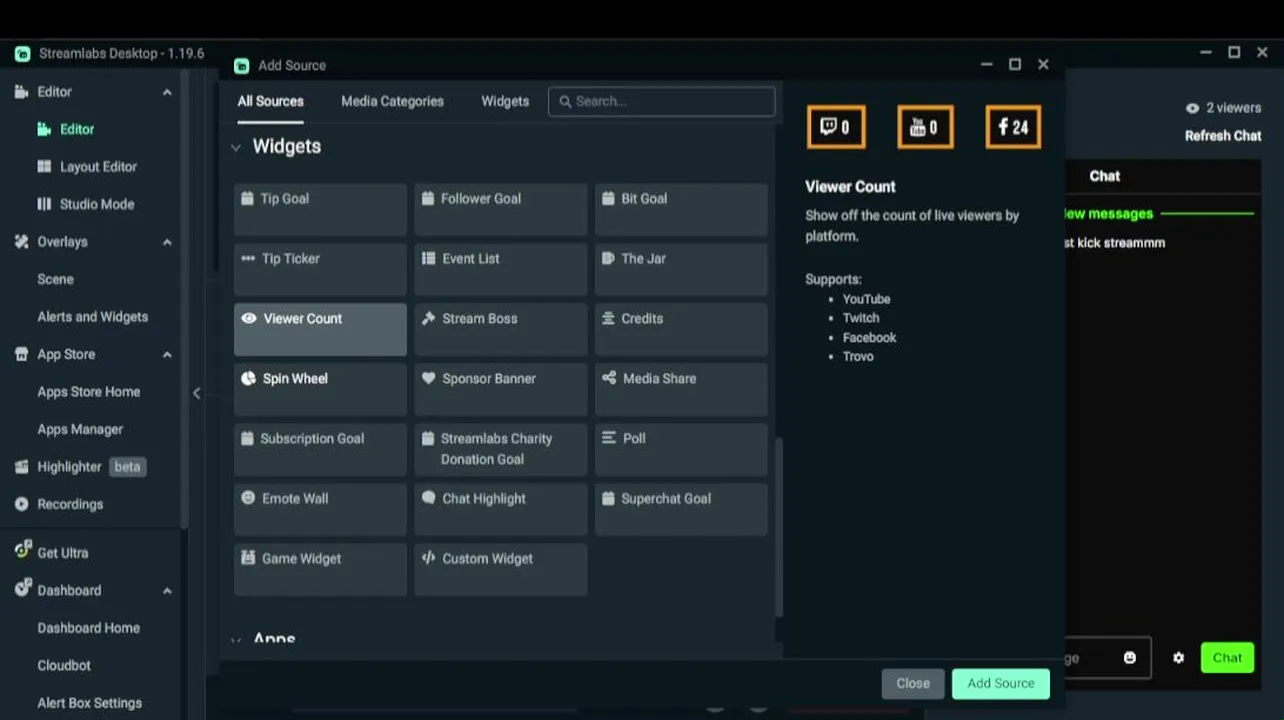The height and width of the screenshot is (720, 1284).
Task: Switch to the Widgets tab
Action: pos(505,101)
